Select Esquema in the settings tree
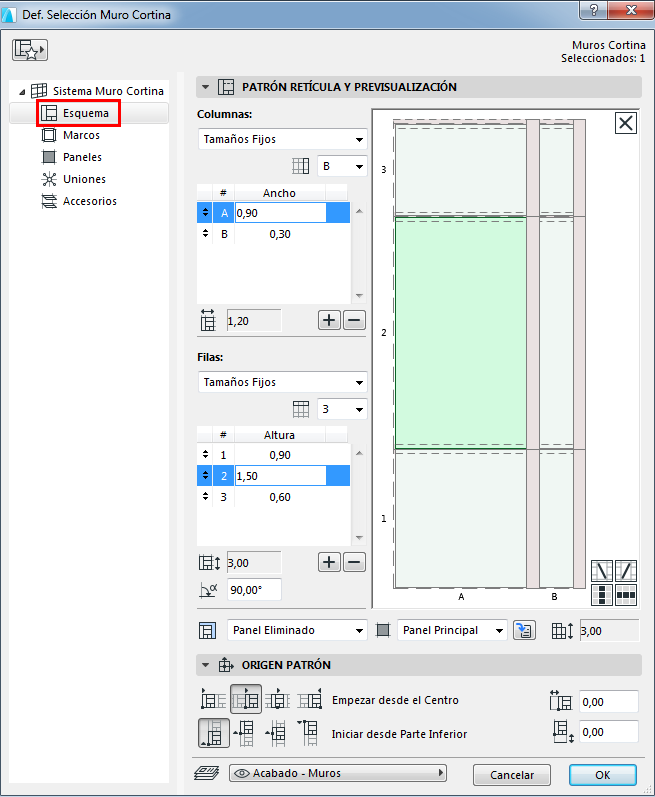Screen dimensions: 655x797 89,113
